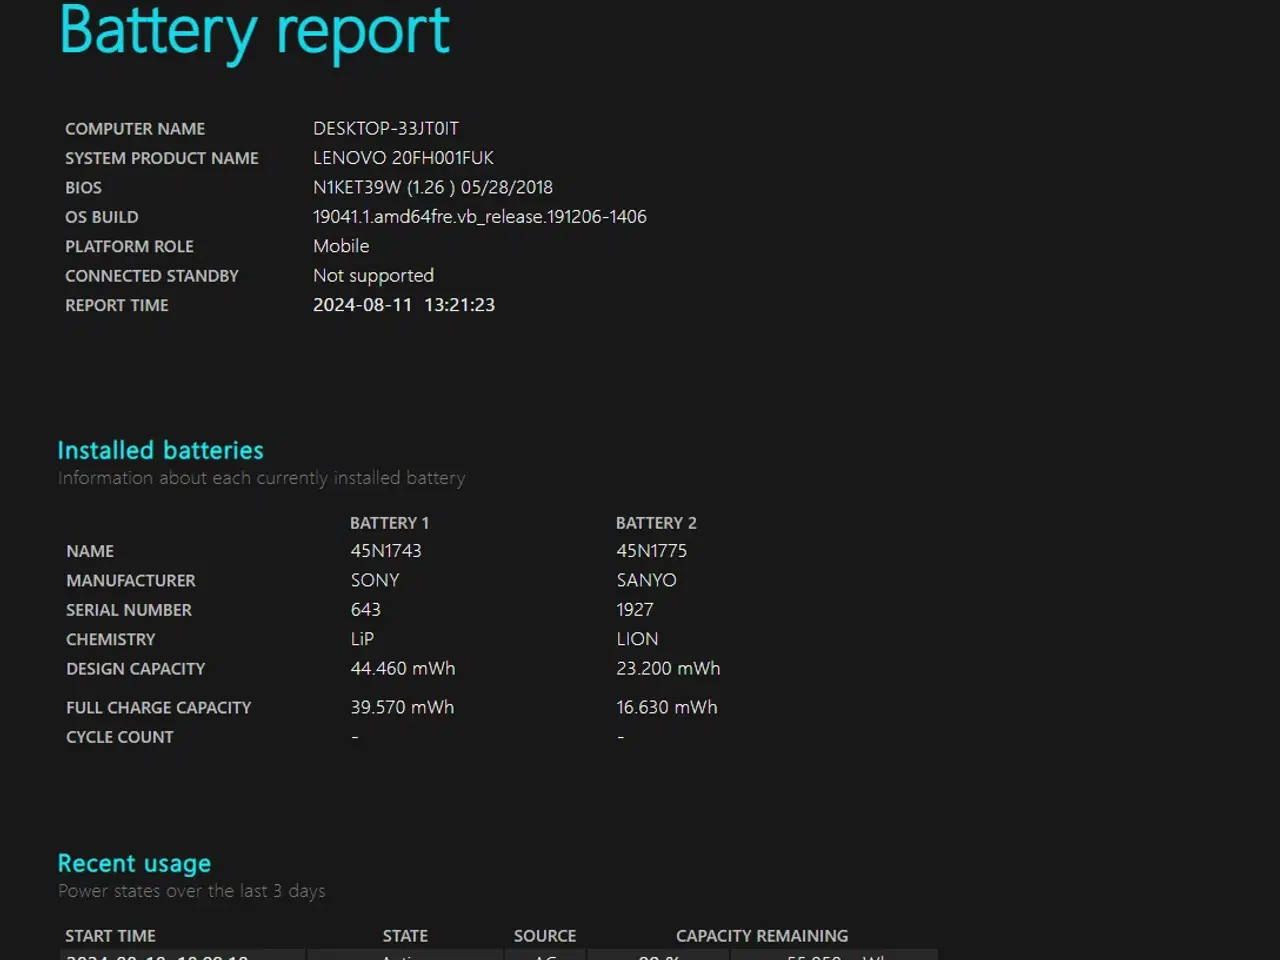Select serial number 643
The image size is (1280, 960).
(365, 610)
